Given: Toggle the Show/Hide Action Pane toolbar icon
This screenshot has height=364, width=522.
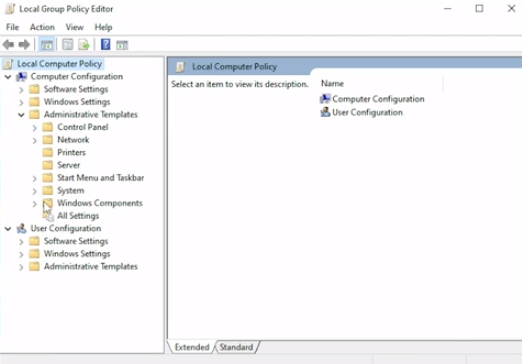Looking at the screenshot, I should point(122,45).
